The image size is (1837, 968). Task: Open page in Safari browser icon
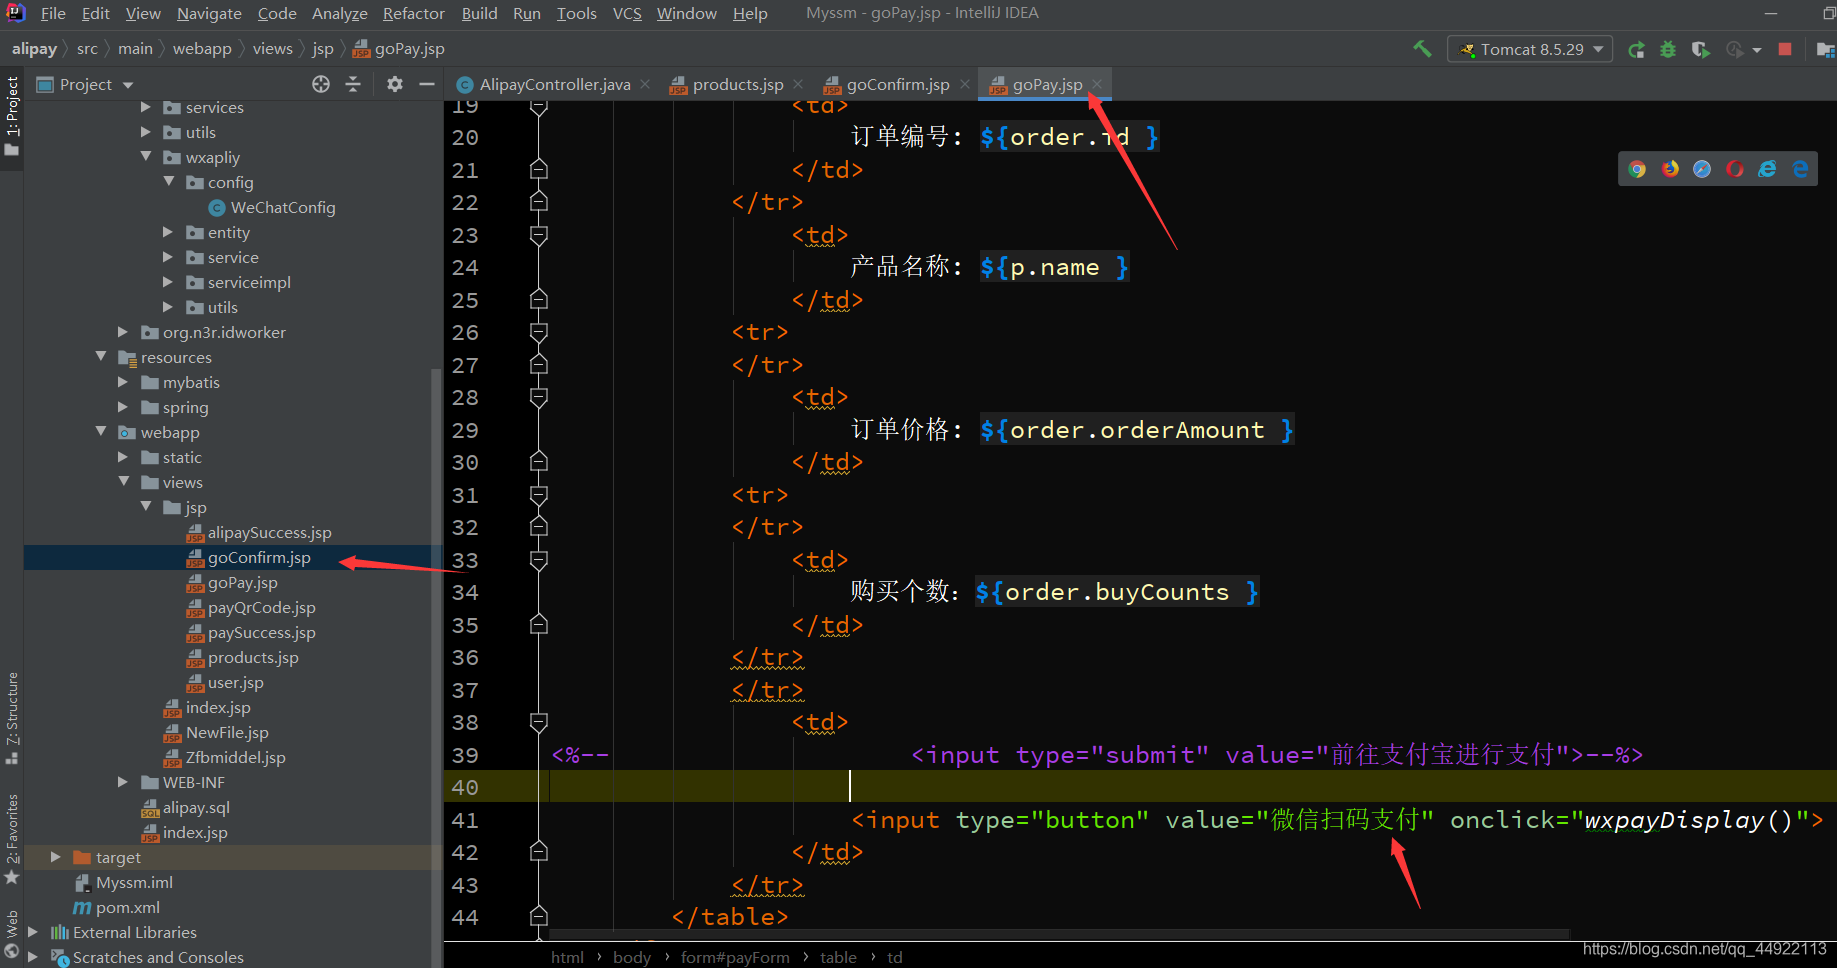pyautogui.click(x=1702, y=169)
